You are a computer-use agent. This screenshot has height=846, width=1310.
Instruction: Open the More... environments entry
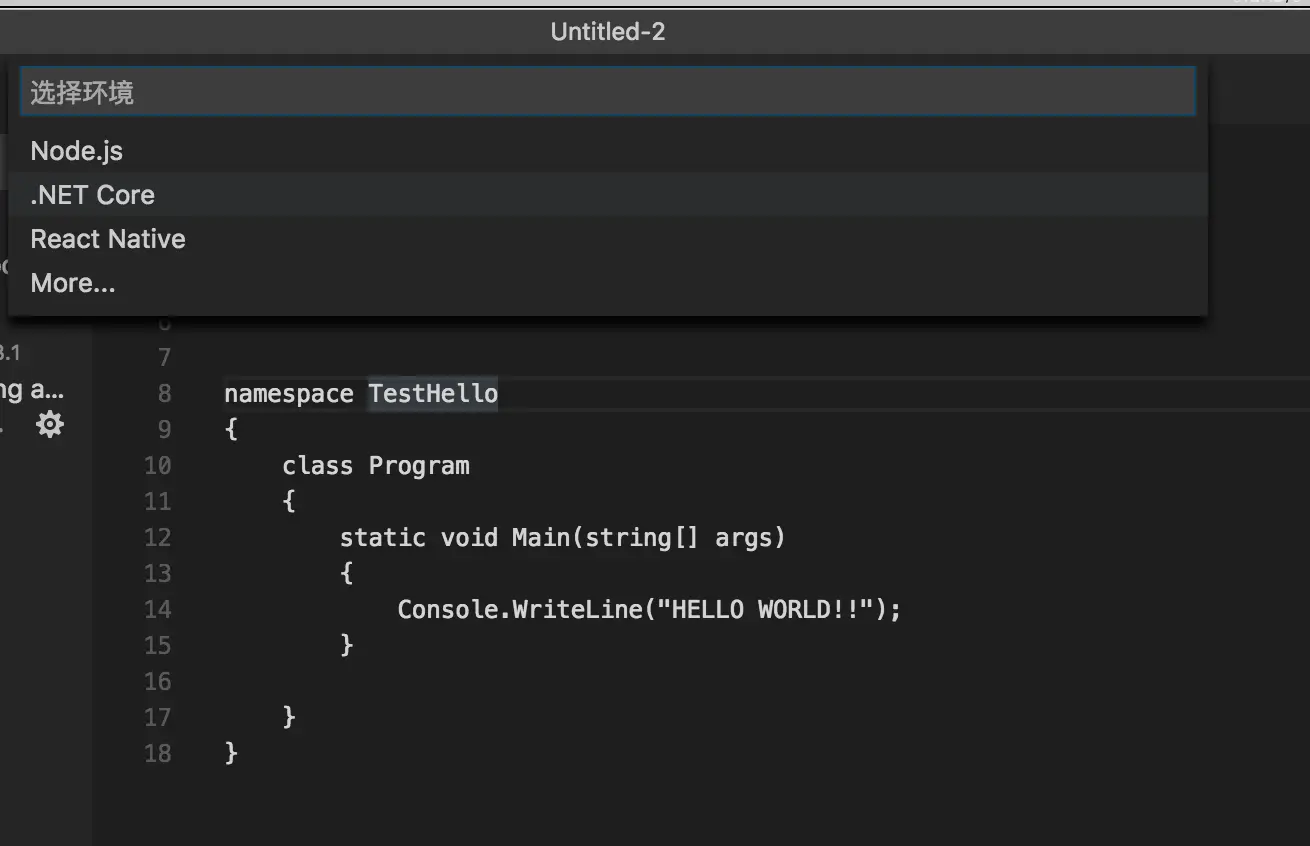tap(73, 283)
